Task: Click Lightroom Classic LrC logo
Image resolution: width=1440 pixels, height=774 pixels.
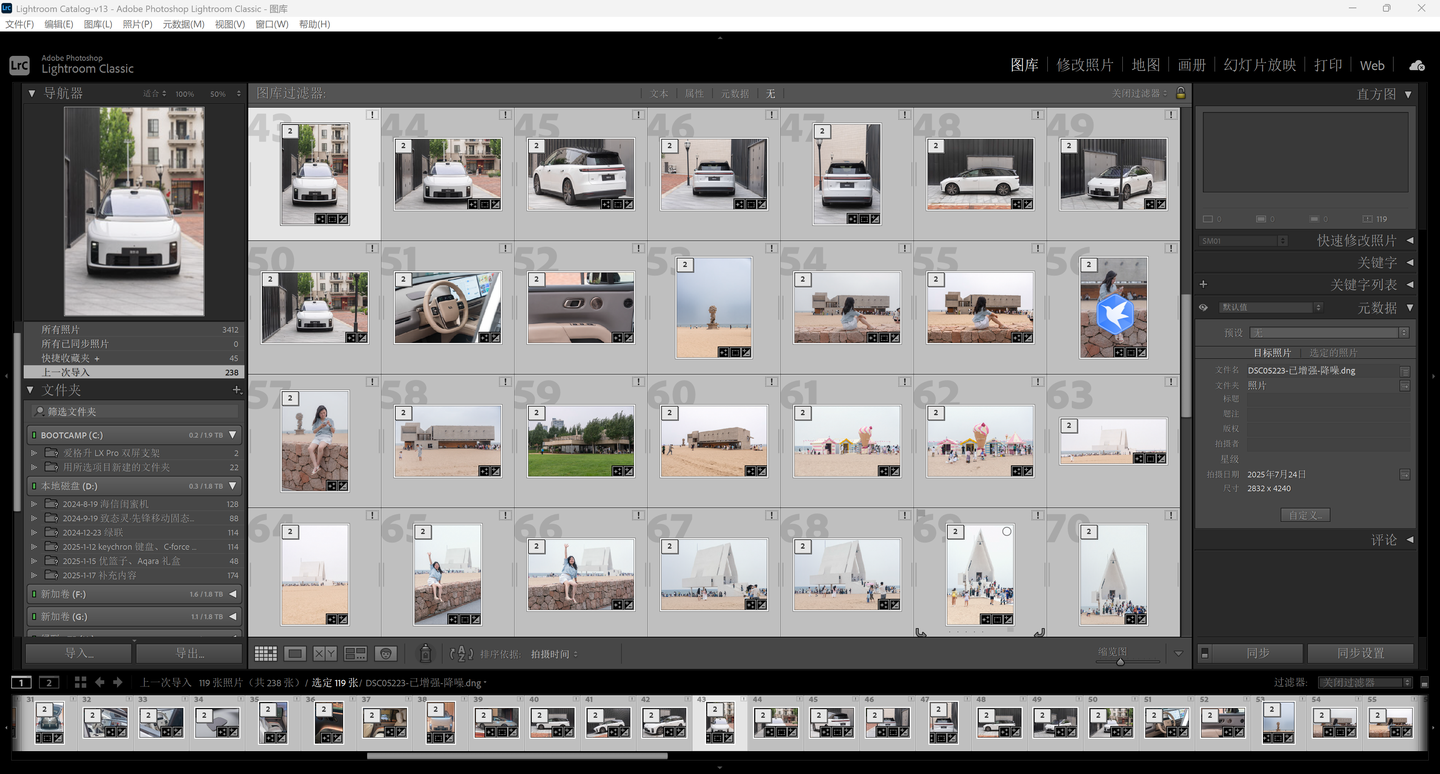Action: click(x=19, y=65)
